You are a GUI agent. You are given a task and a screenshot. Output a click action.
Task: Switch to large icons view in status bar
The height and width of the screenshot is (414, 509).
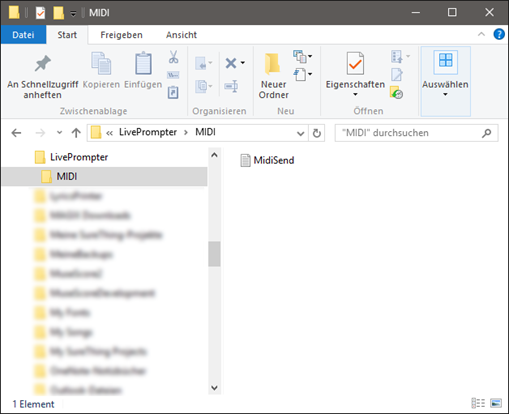click(496, 403)
